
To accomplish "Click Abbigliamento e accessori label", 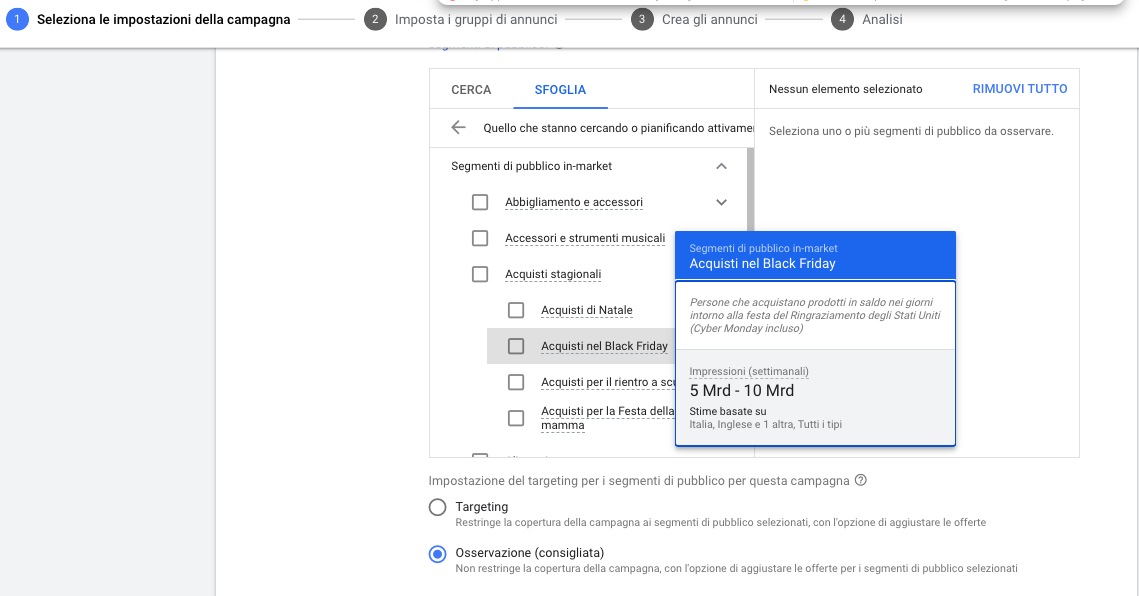I will point(574,202).
